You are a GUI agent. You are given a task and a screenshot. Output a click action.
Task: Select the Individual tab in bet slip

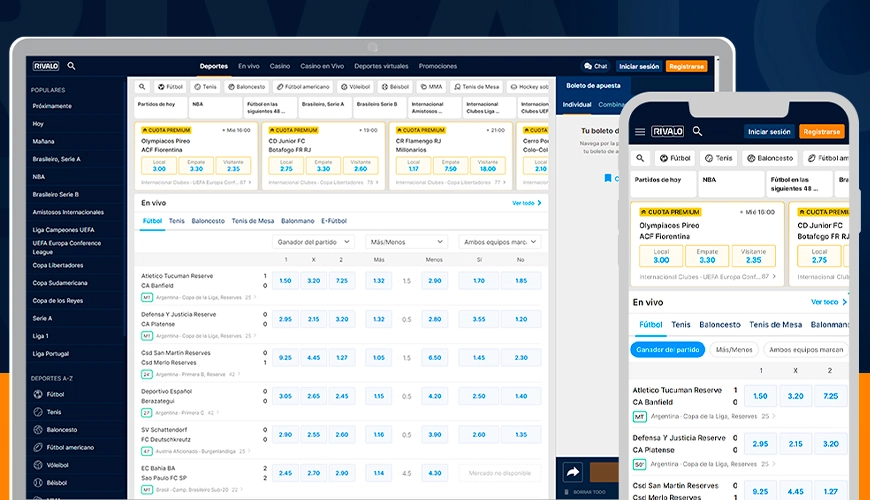(577, 104)
